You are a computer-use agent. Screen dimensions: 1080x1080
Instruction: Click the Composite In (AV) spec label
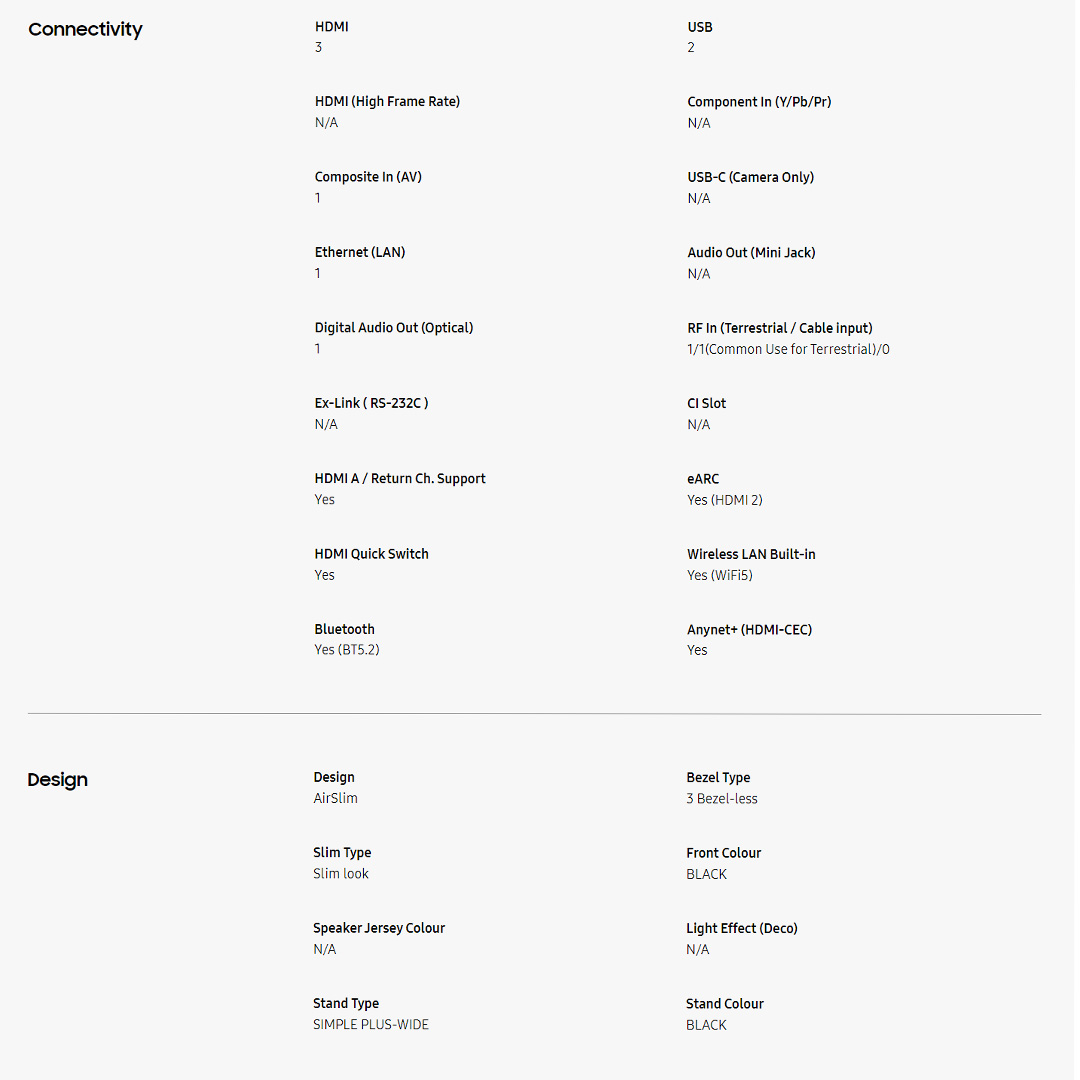(368, 177)
